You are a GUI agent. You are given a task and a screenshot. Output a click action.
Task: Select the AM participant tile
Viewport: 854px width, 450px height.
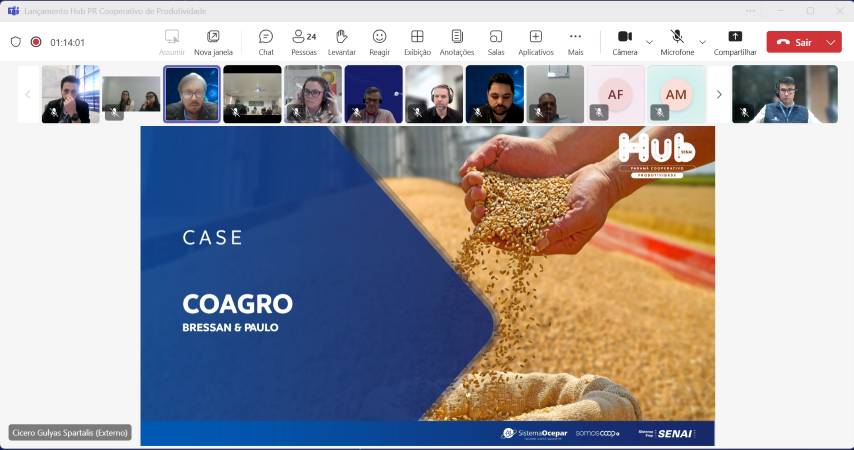676,94
